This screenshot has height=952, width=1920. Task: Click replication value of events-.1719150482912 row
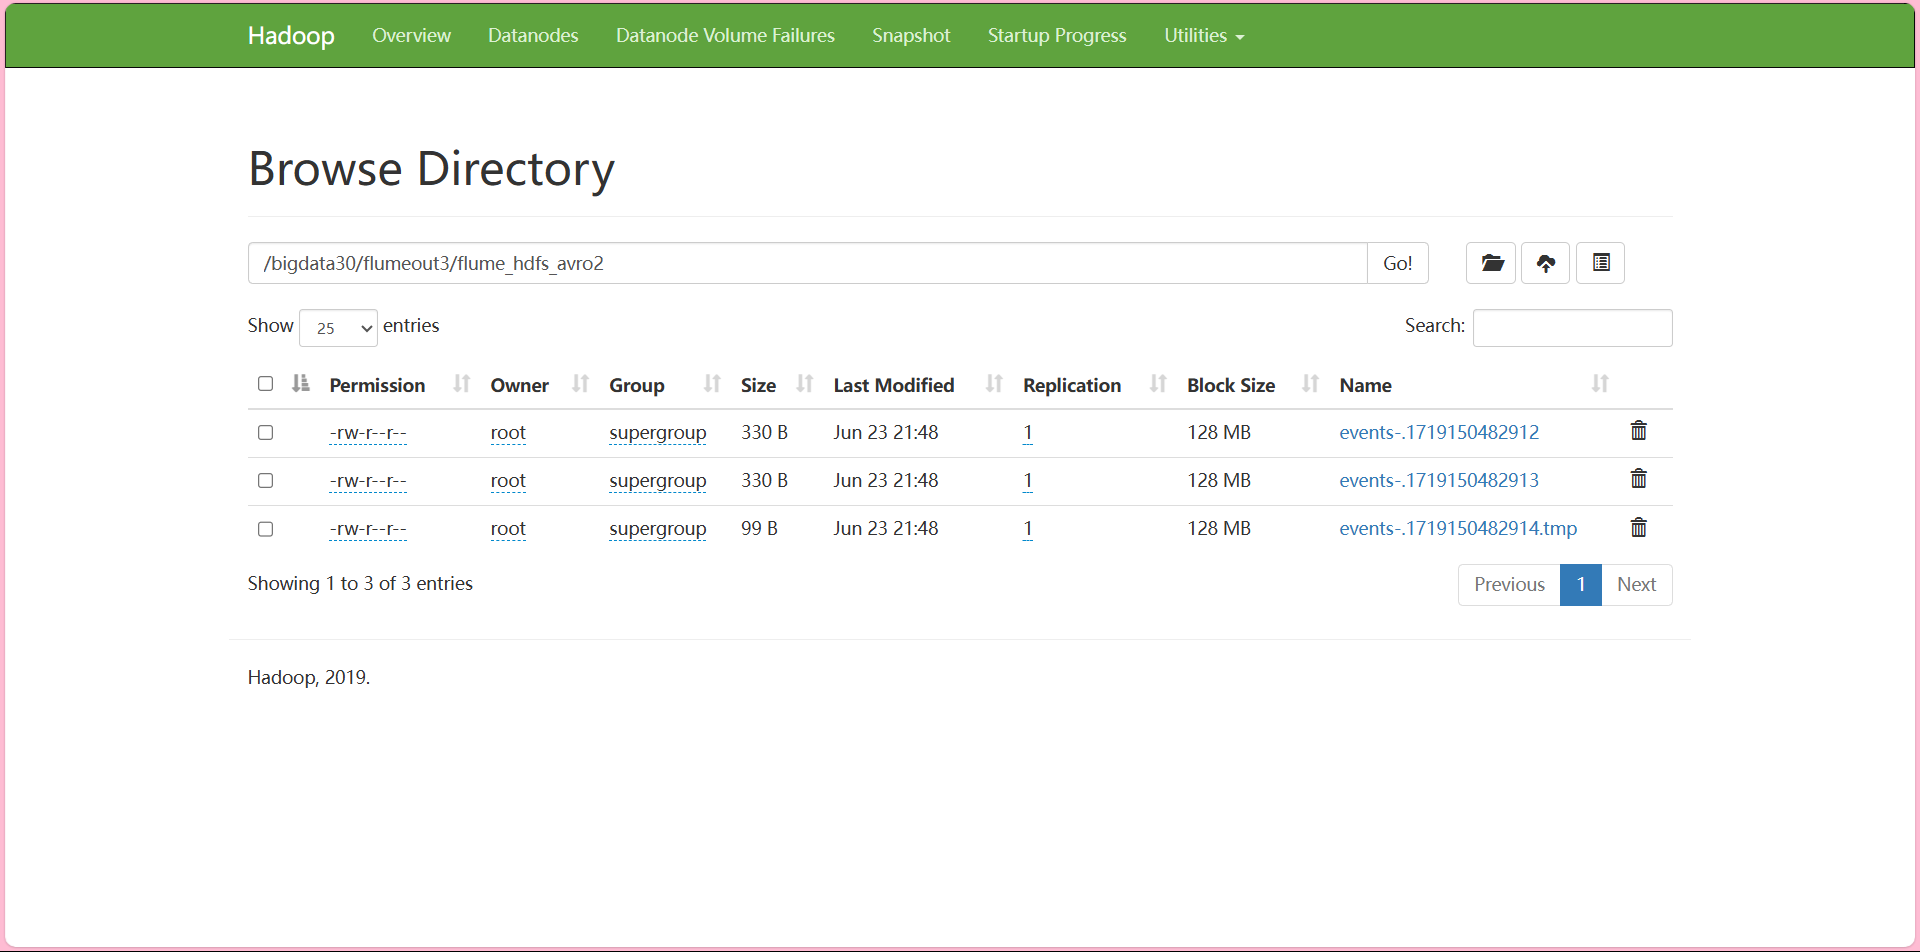click(x=1028, y=433)
